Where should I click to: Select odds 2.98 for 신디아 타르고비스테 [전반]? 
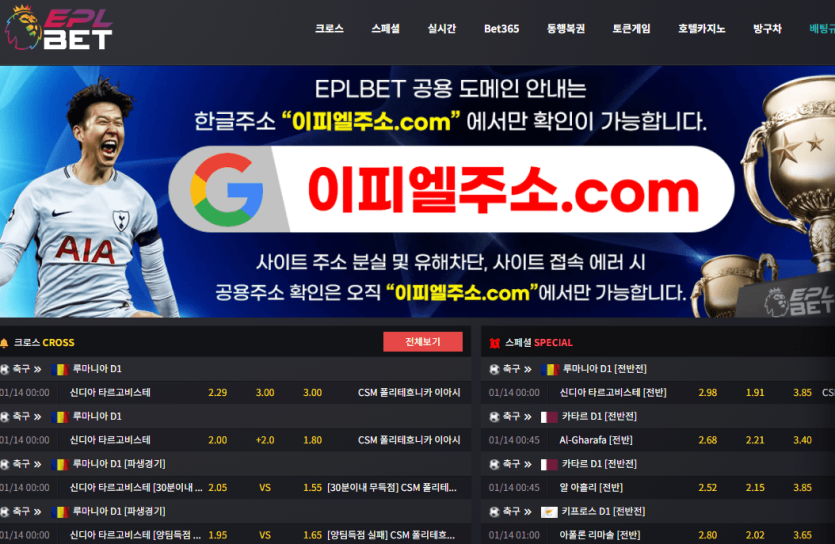point(708,393)
